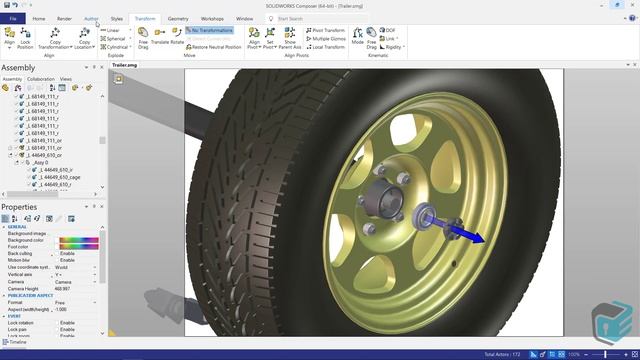Open Set Pivot dropdown

pos(276,47)
